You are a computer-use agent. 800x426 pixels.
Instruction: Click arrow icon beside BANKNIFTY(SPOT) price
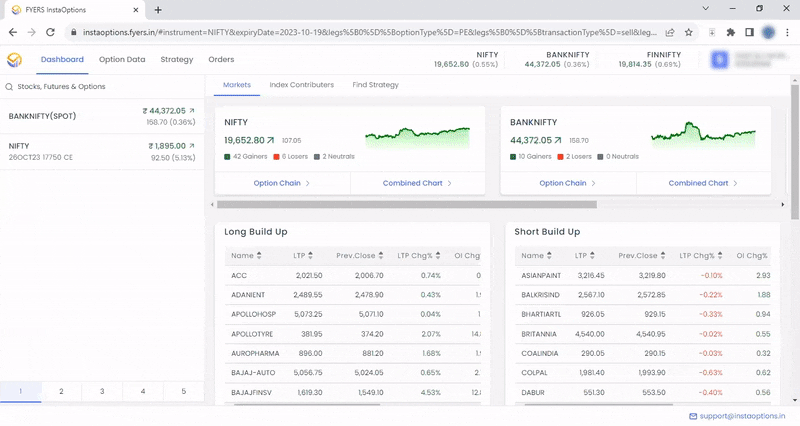(x=192, y=111)
